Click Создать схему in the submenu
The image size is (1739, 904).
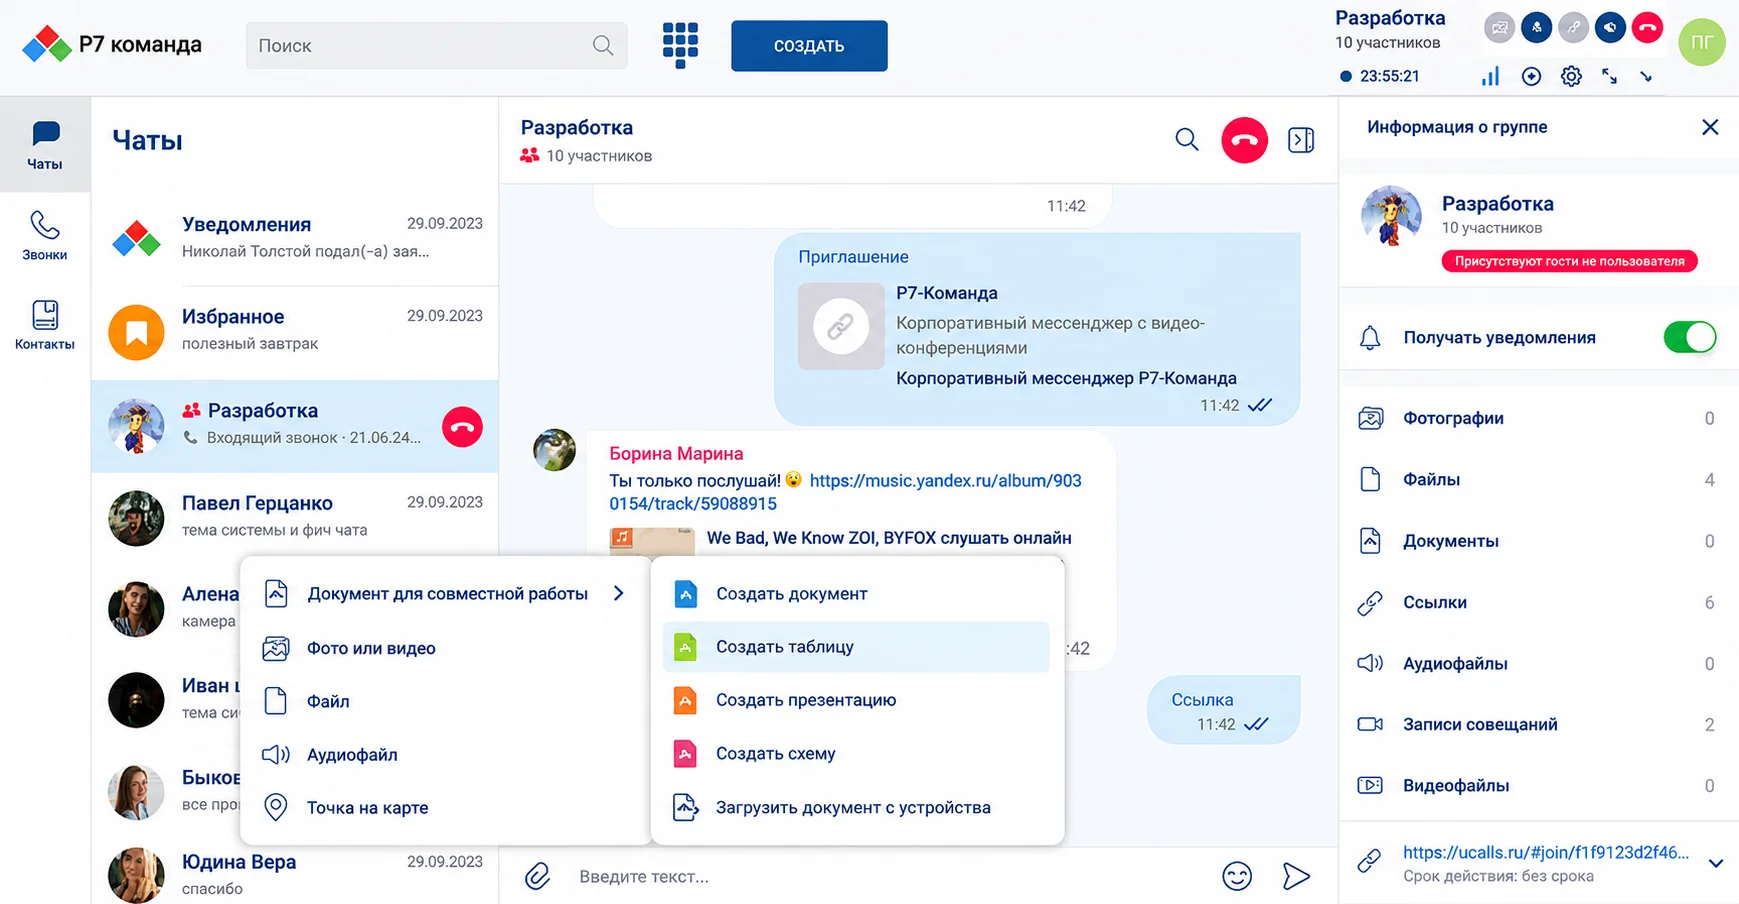[856, 754]
